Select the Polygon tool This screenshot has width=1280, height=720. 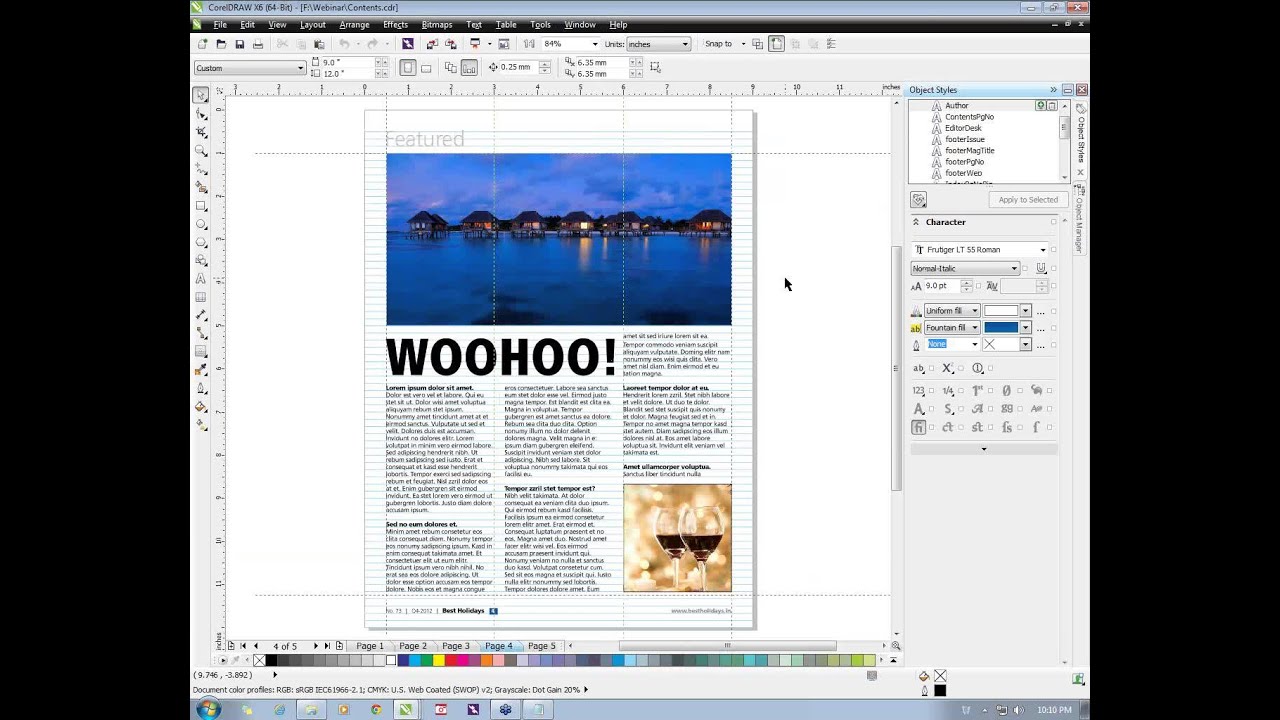(201, 242)
